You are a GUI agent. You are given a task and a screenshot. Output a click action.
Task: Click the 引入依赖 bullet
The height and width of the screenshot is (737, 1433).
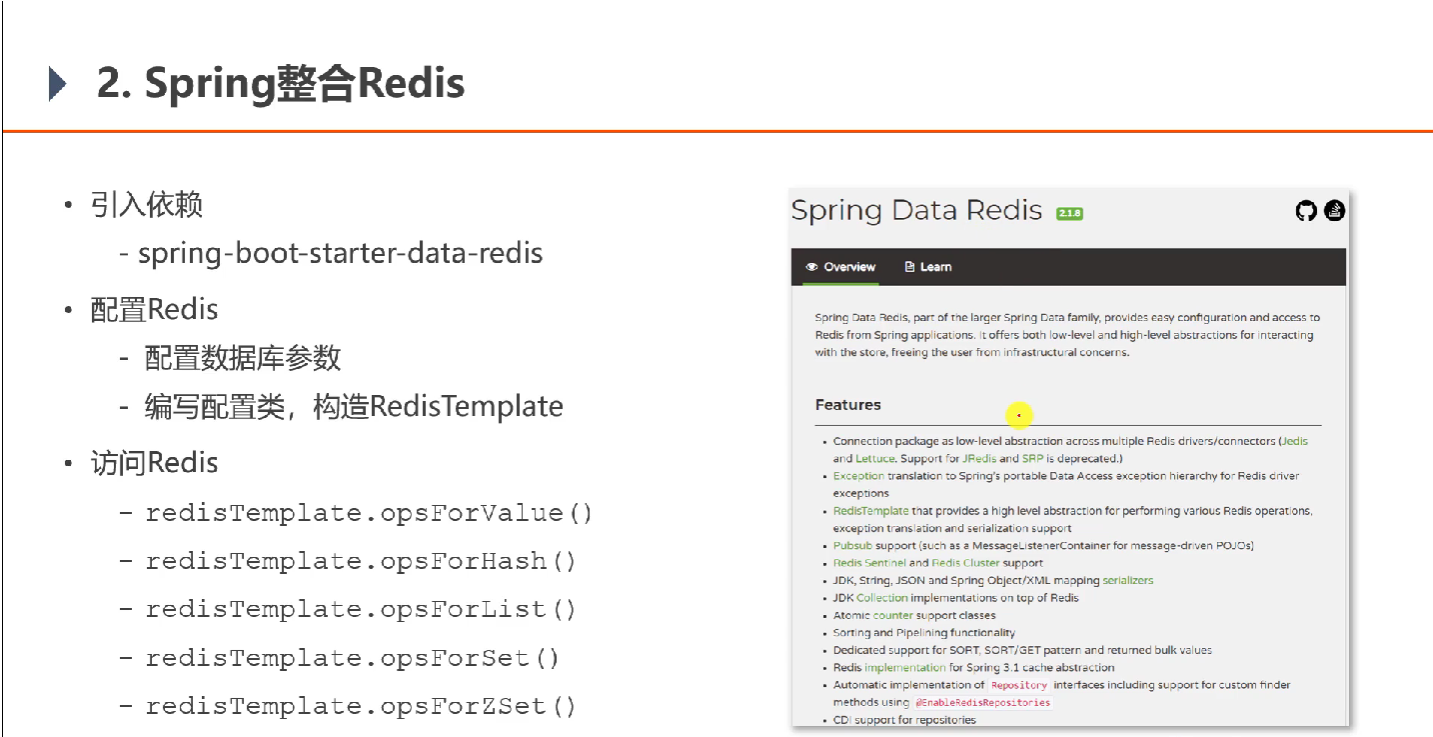[146, 205]
